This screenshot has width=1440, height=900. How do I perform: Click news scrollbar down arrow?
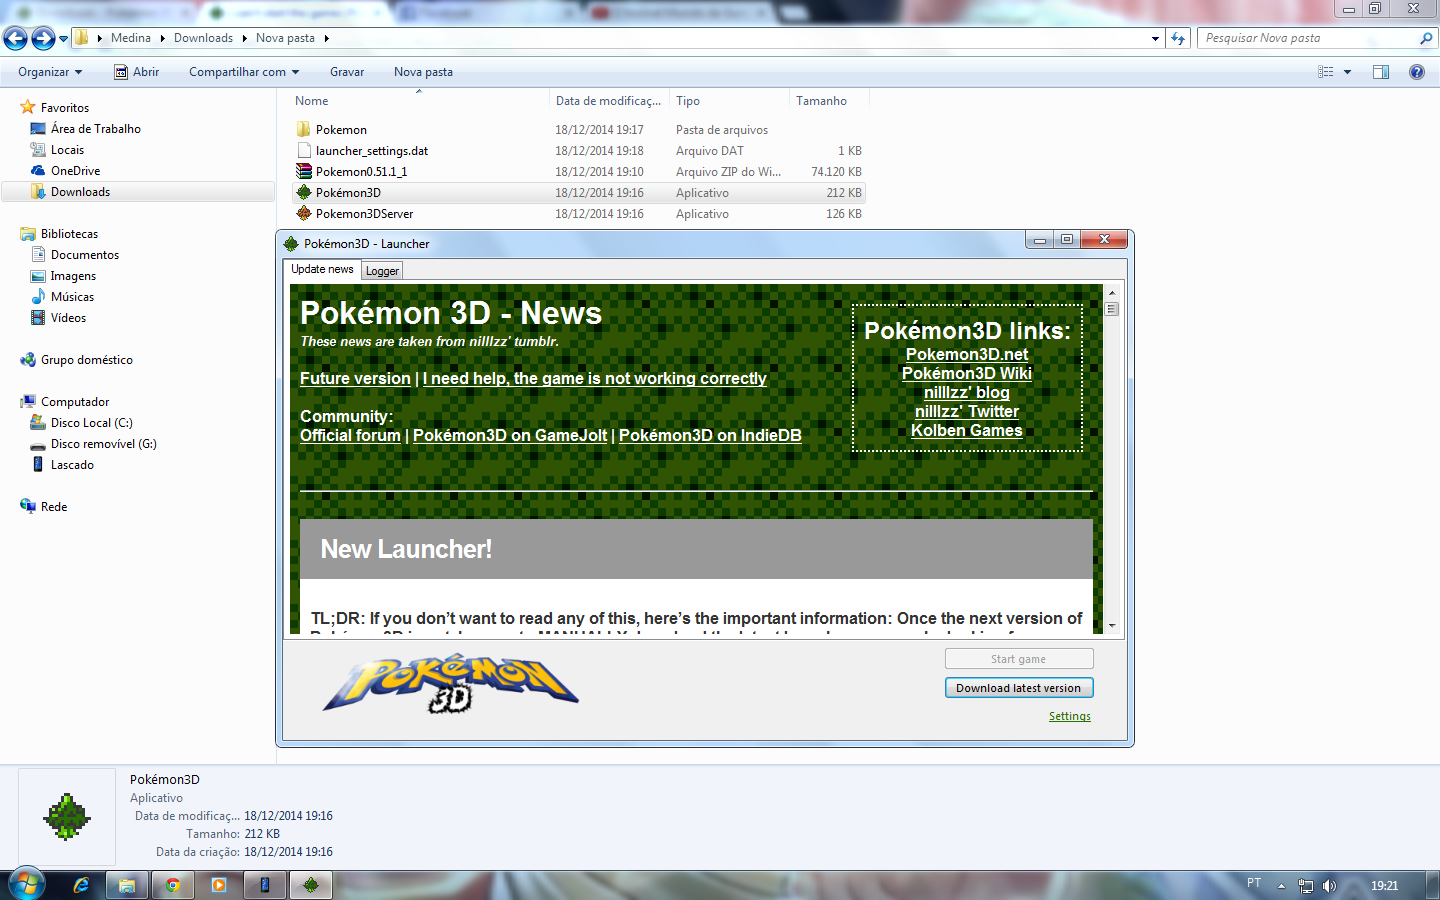(x=1112, y=625)
